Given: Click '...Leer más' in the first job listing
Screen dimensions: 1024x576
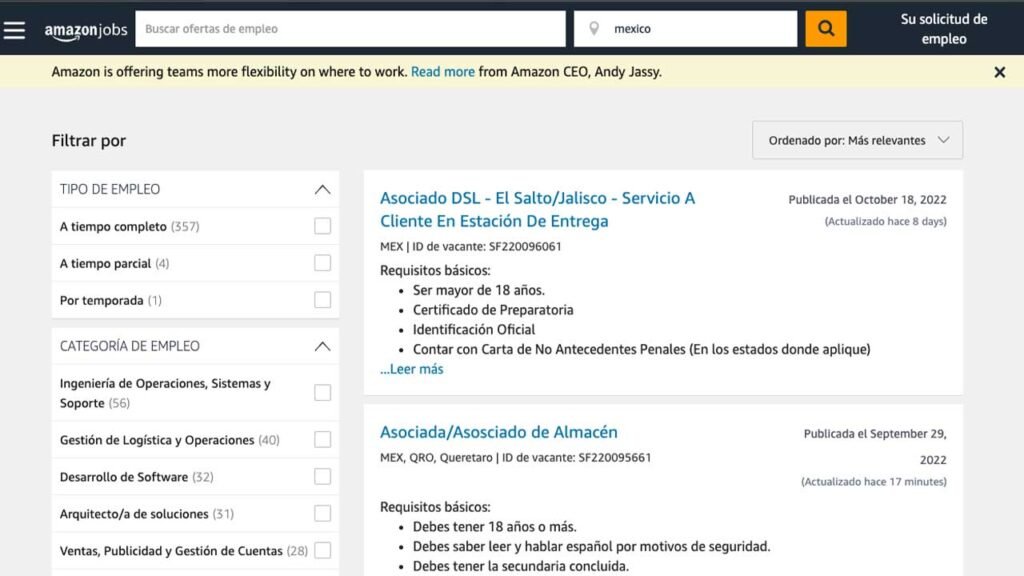Looking at the screenshot, I should [x=411, y=369].
